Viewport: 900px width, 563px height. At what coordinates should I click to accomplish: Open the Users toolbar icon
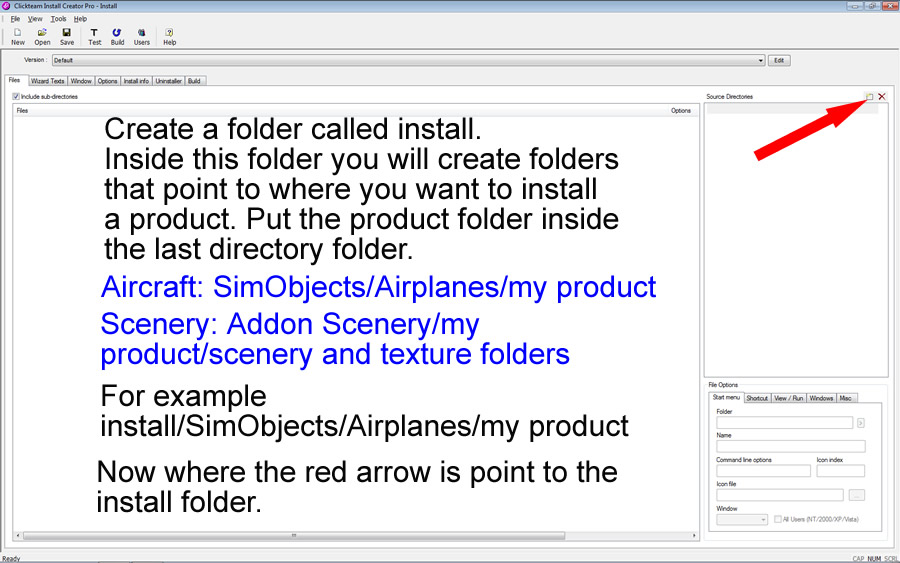142,36
